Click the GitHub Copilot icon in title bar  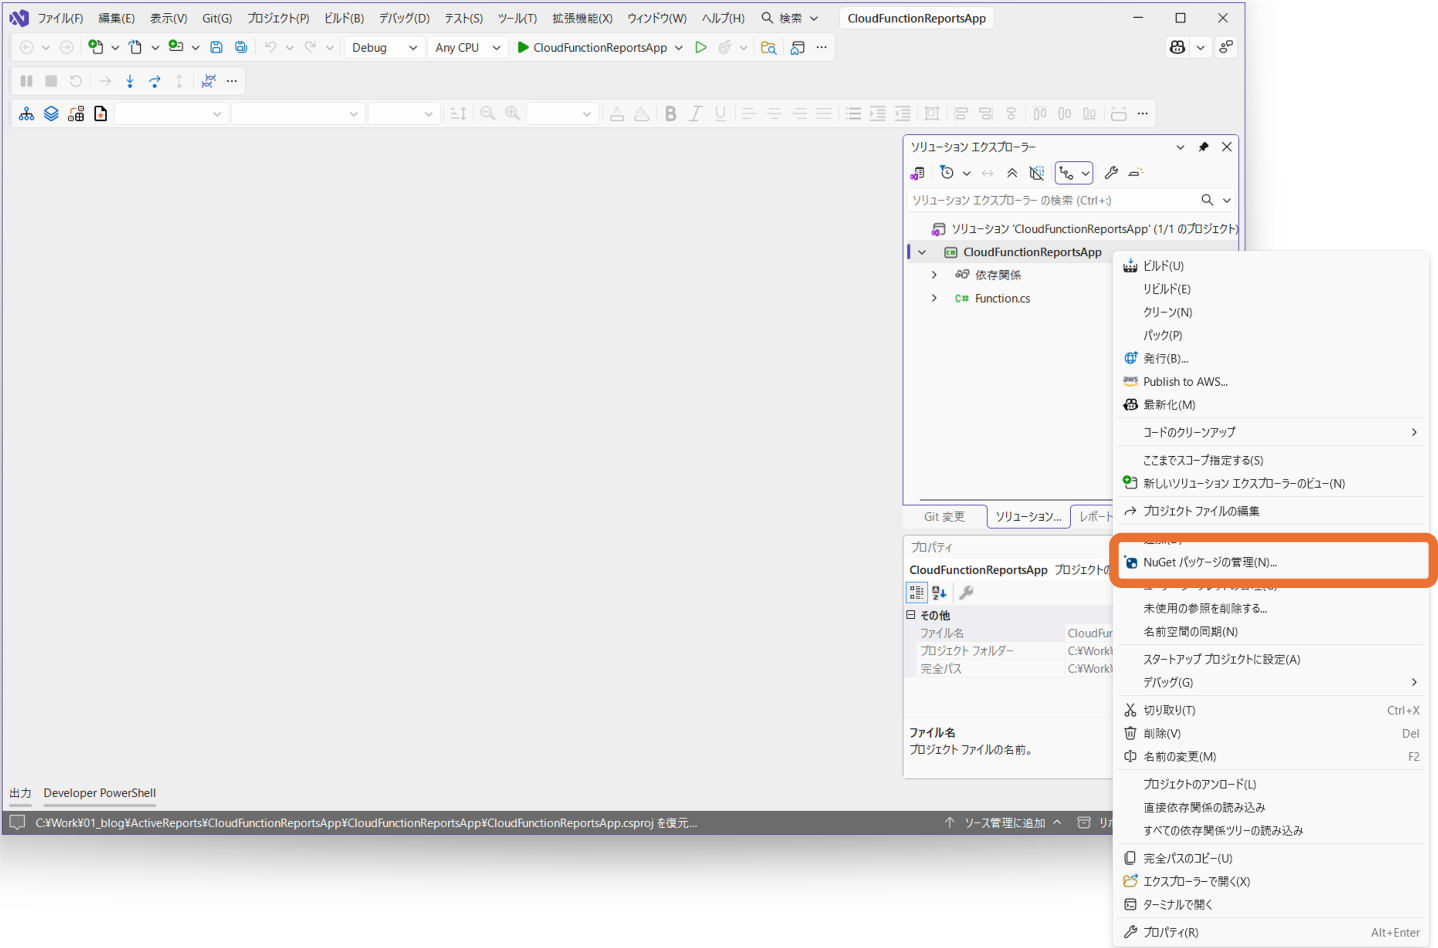click(x=1177, y=47)
